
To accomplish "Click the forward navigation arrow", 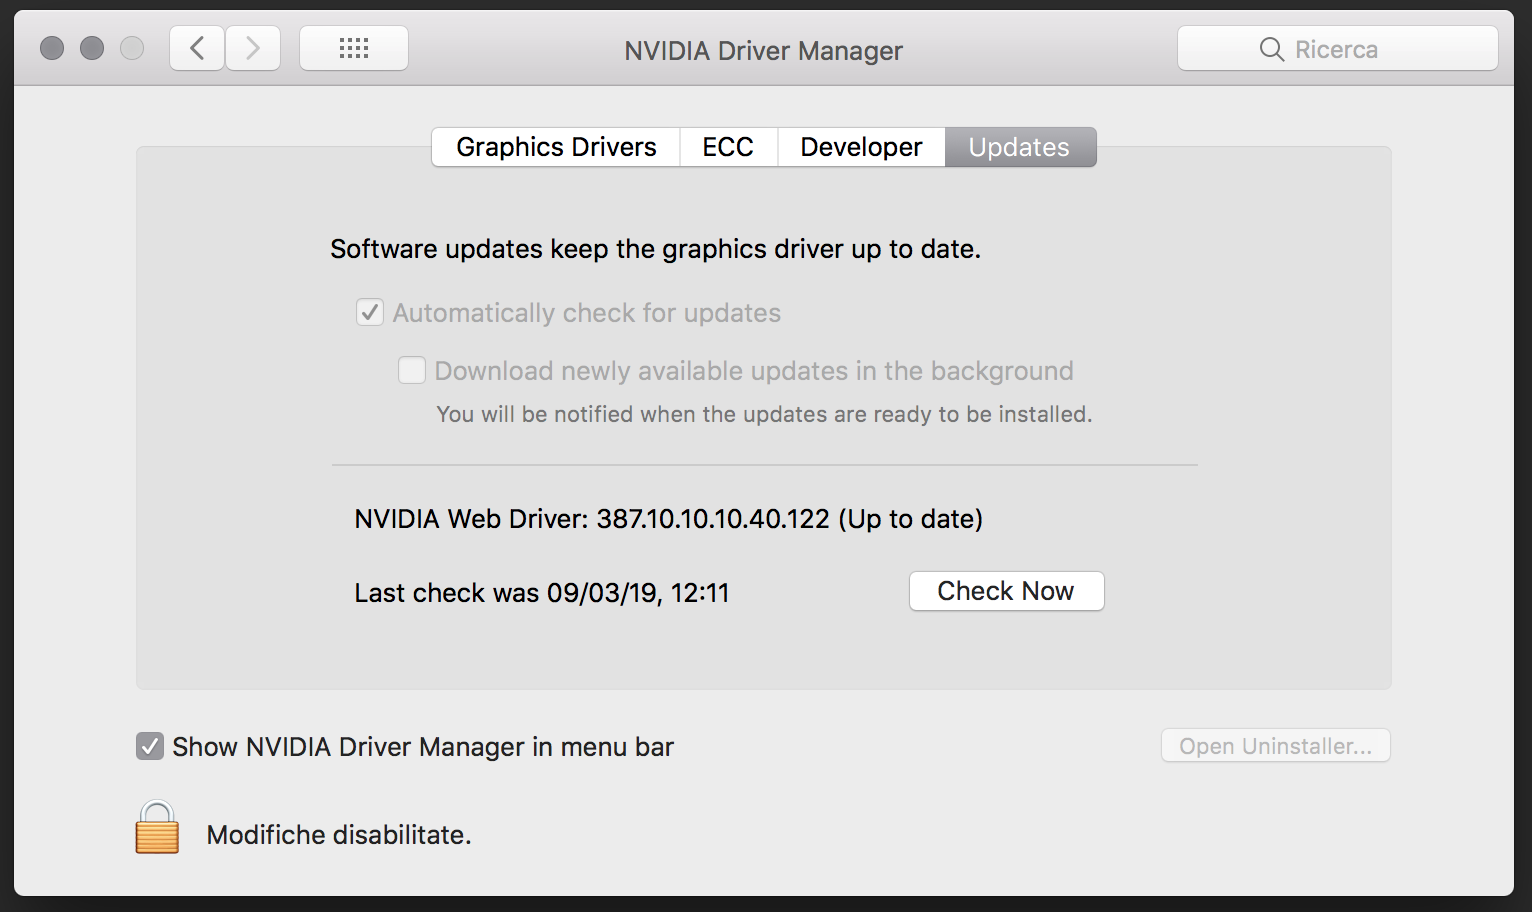I will tap(253, 48).
